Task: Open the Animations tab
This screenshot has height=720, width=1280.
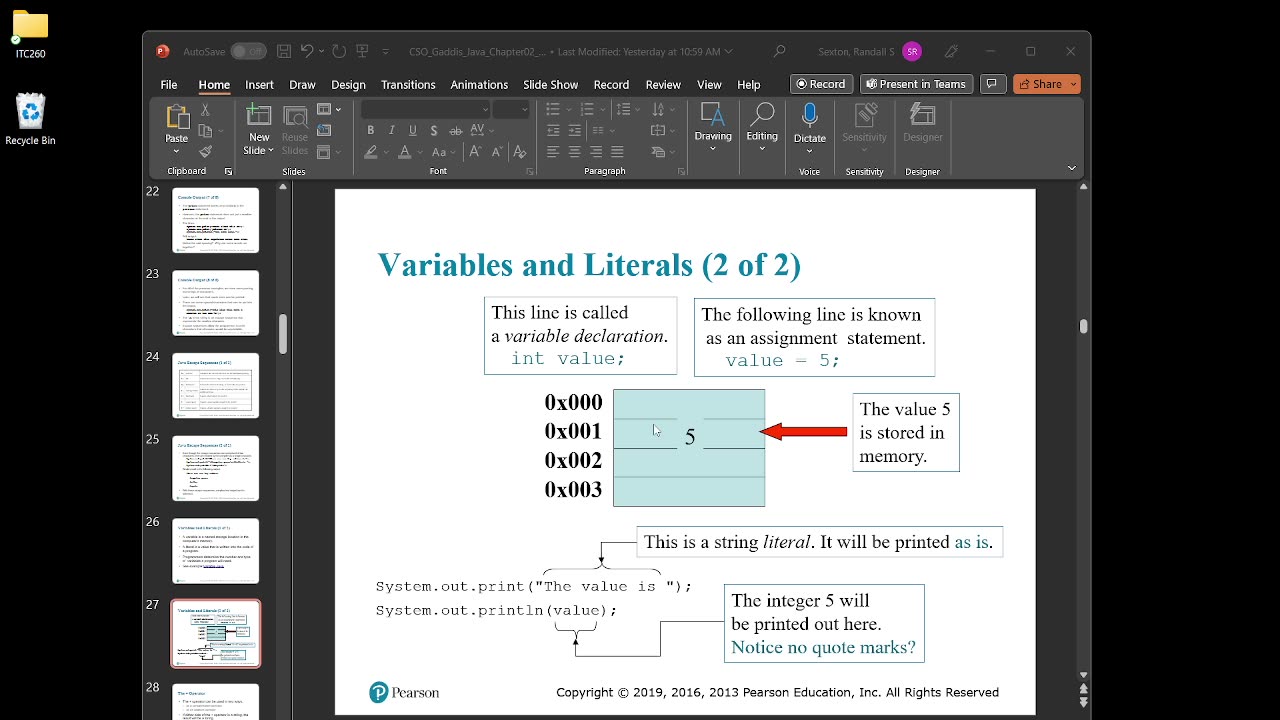Action: (479, 85)
